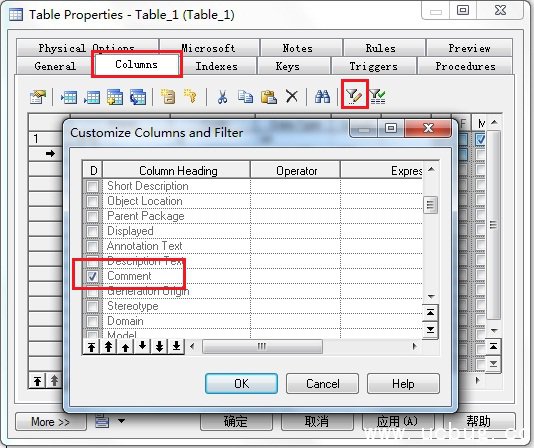Check the Generation Origin checkbox

92,291
